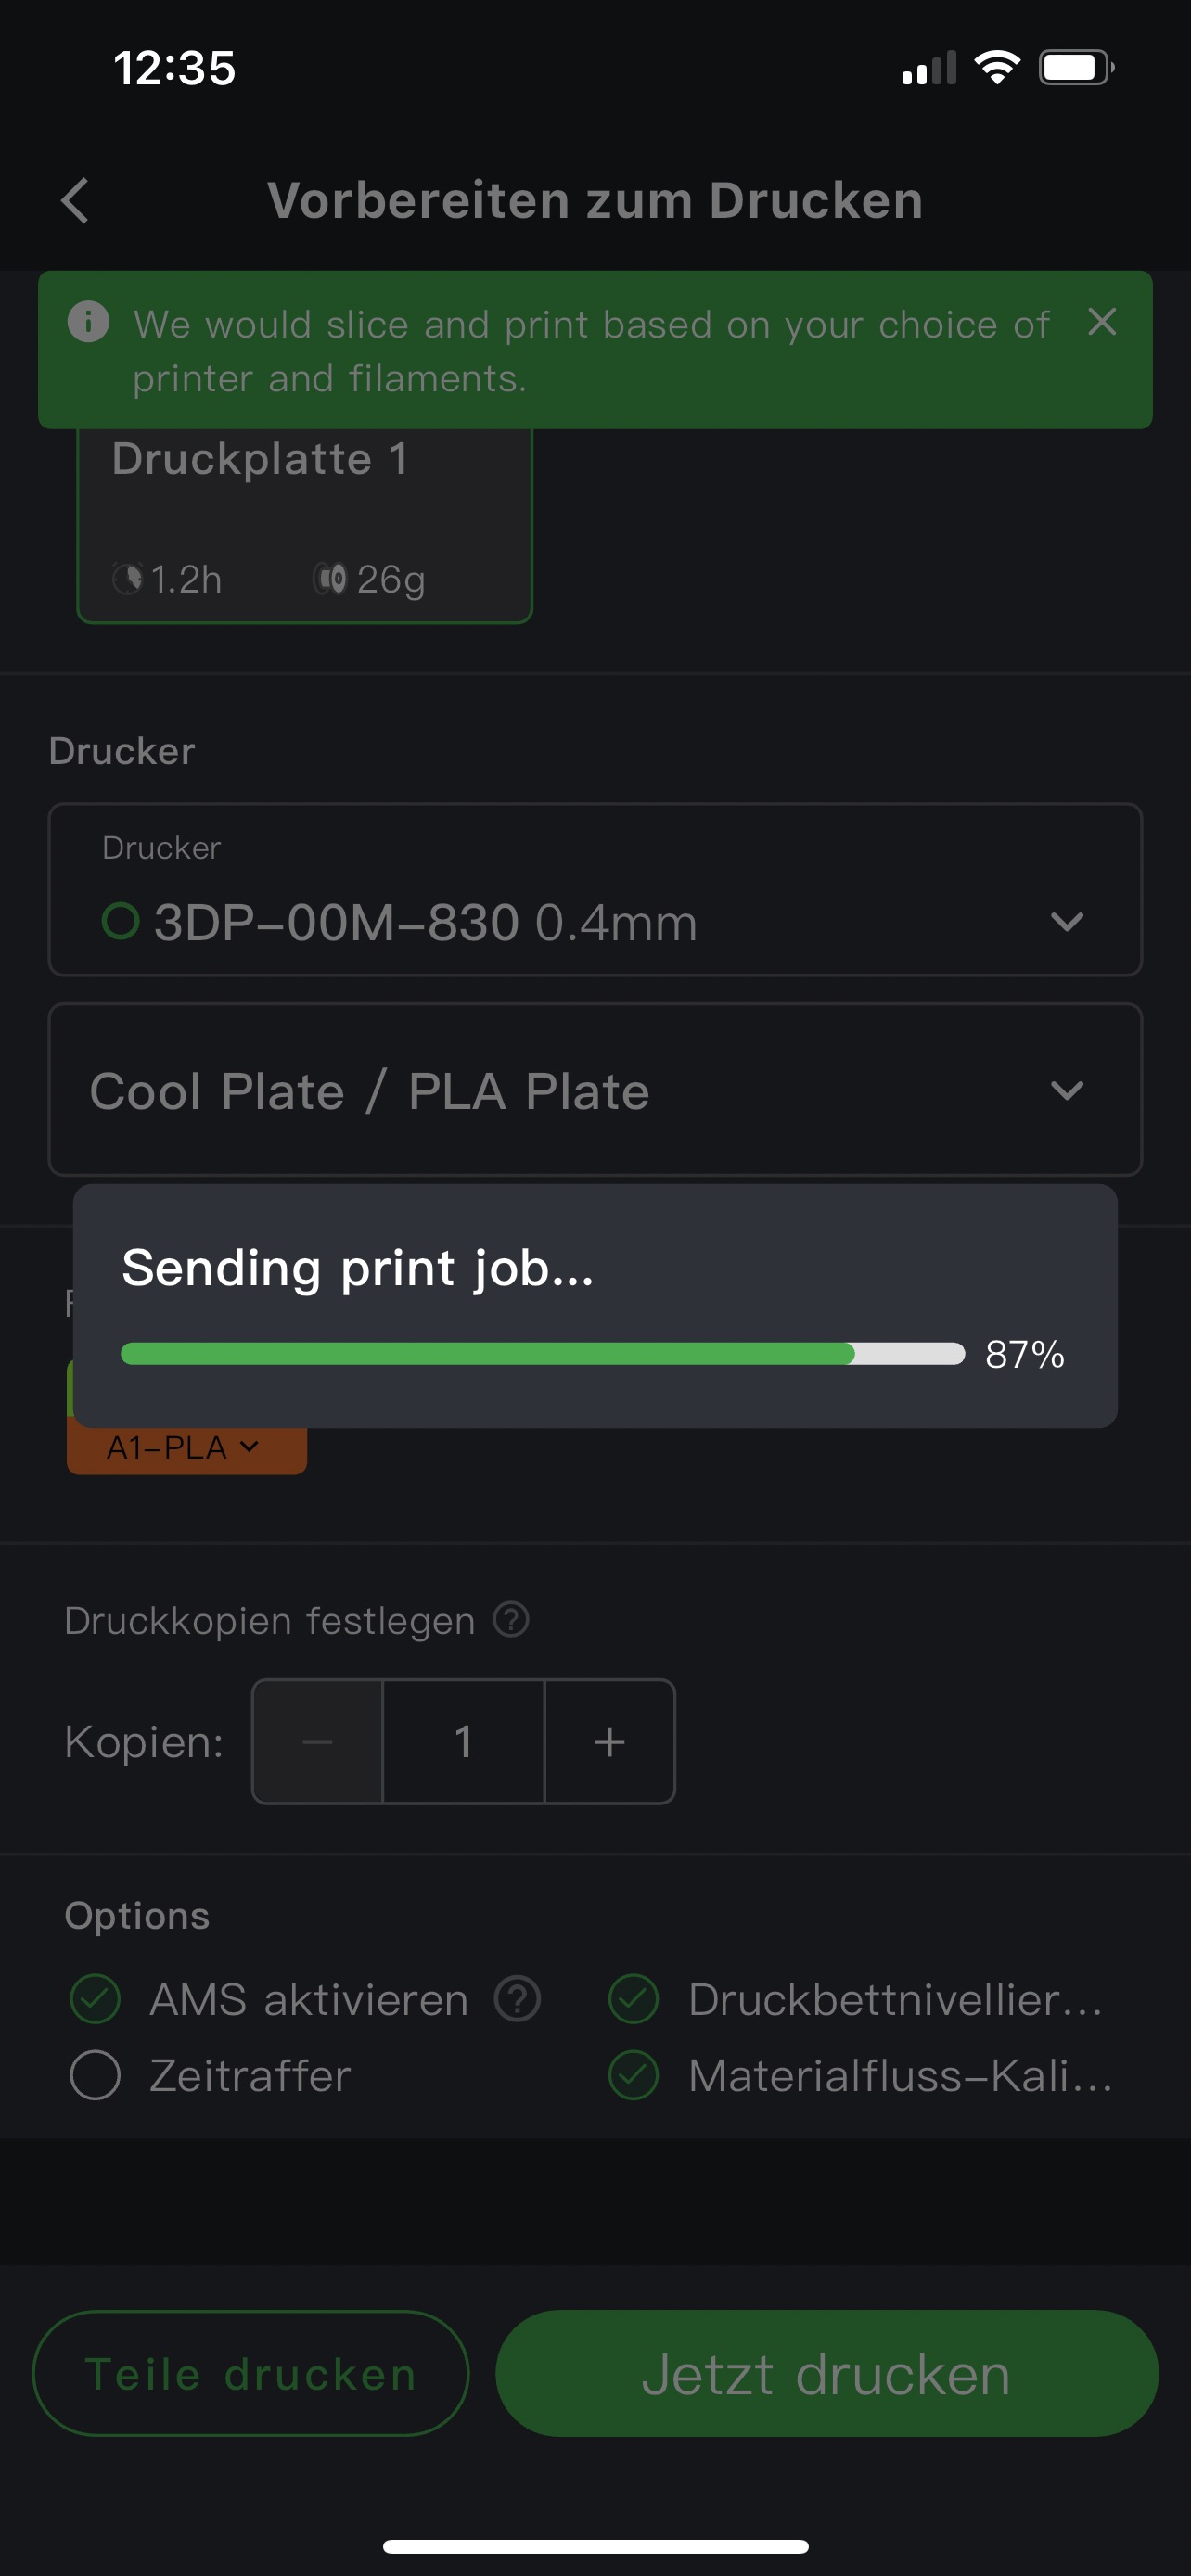
Task: Tap the info icon in the banner
Action: [x=88, y=322]
